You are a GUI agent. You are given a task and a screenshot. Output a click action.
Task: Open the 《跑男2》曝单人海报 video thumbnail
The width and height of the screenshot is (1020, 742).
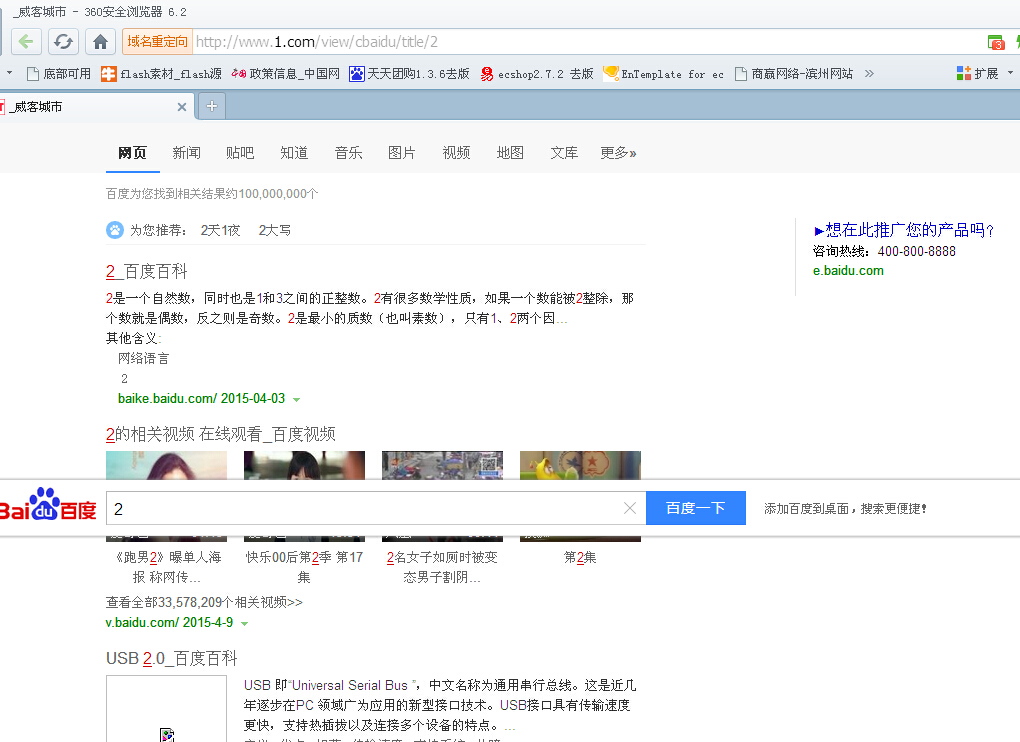[x=167, y=465]
